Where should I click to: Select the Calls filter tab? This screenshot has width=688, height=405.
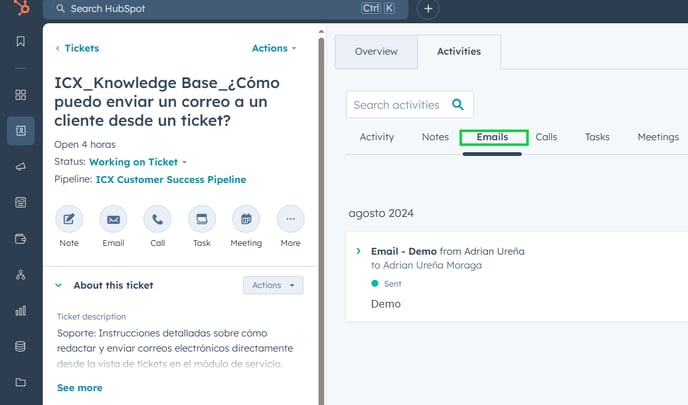(x=546, y=137)
